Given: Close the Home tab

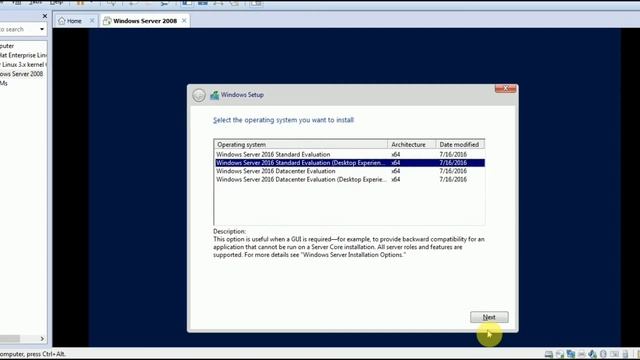Looking at the screenshot, I should 92,20.
